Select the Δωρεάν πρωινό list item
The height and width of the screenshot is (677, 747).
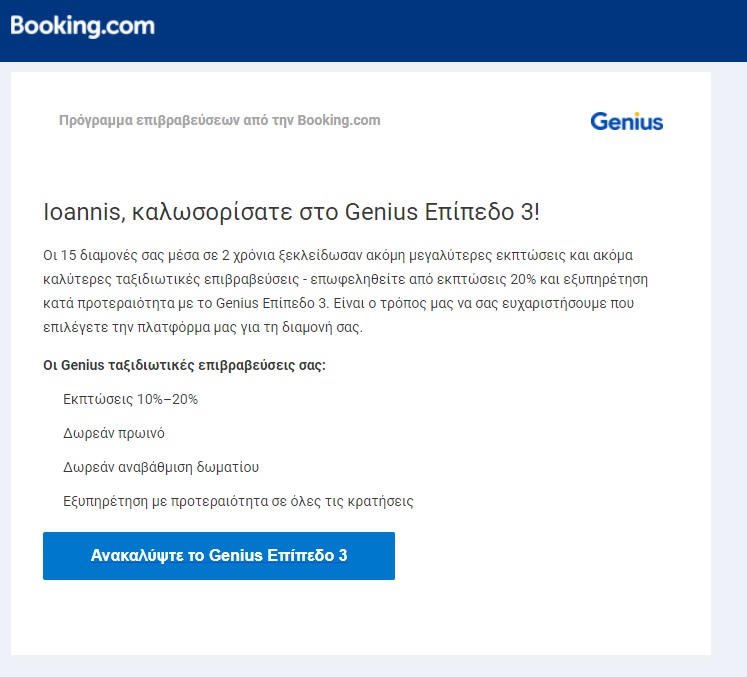tap(114, 433)
